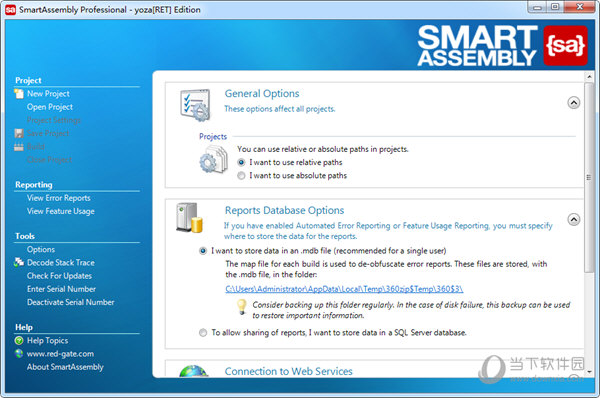This screenshot has width=600, height=398.
Task: Click the Close Project entry
Action: click(49, 160)
